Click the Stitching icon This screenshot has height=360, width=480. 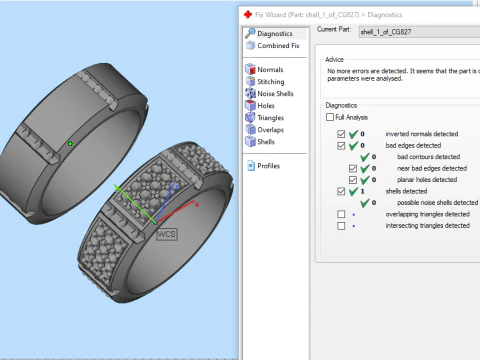pos(250,81)
